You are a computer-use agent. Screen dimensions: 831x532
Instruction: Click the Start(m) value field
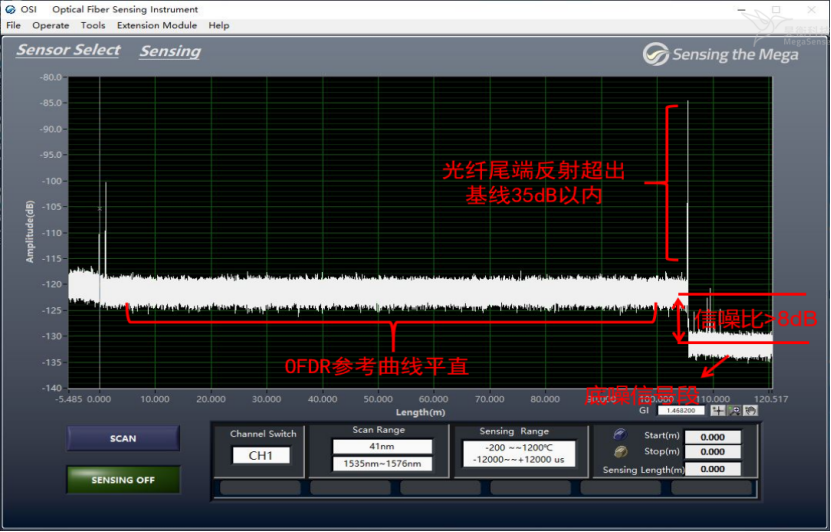712,437
